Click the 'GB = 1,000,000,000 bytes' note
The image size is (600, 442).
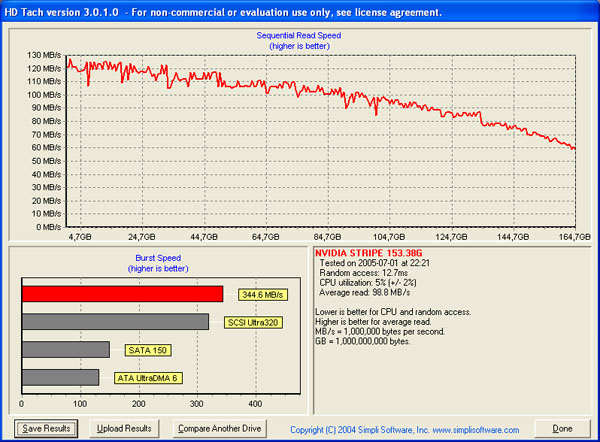click(x=362, y=341)
